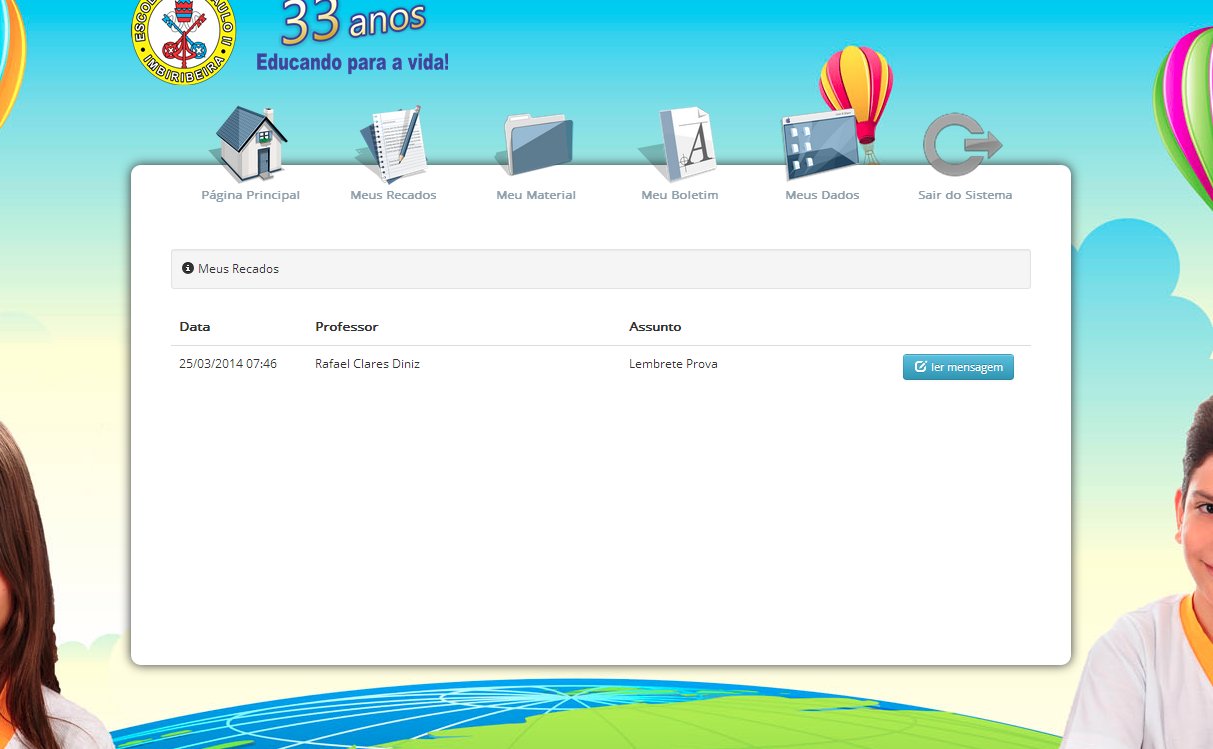1213x749 pixels.
Task: Select the 25/03/2014 07:46 date cell
Action: point(228,364)
